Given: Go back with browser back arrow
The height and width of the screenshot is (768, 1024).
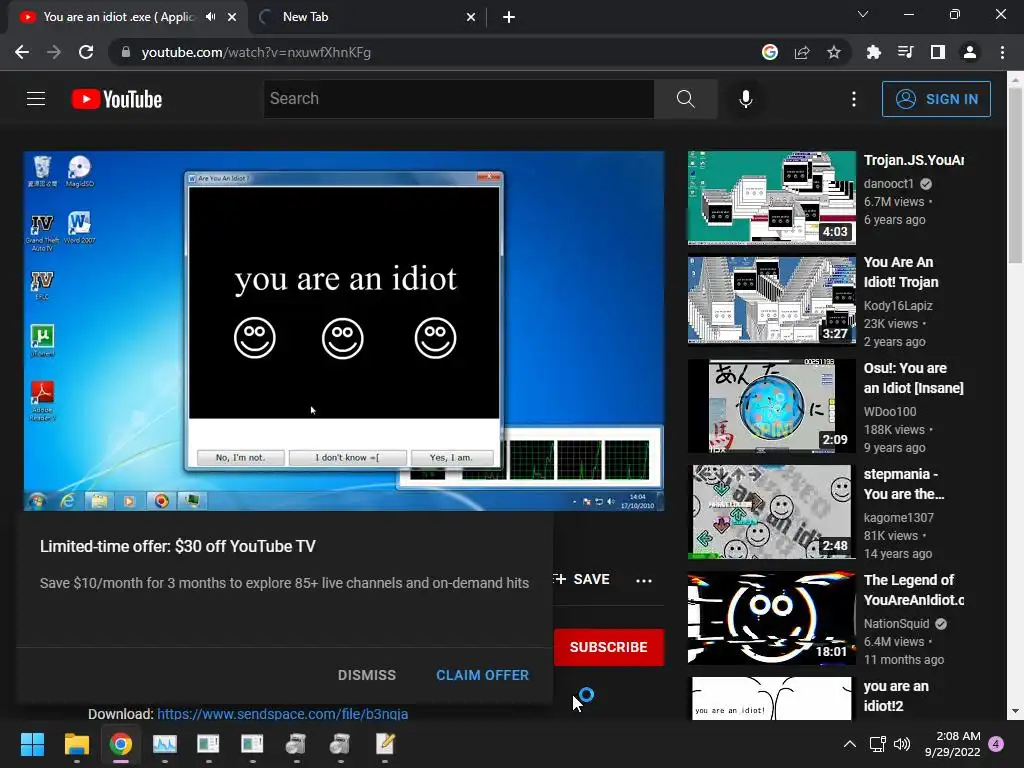Looking at the screenshot, I should point(22,52).
